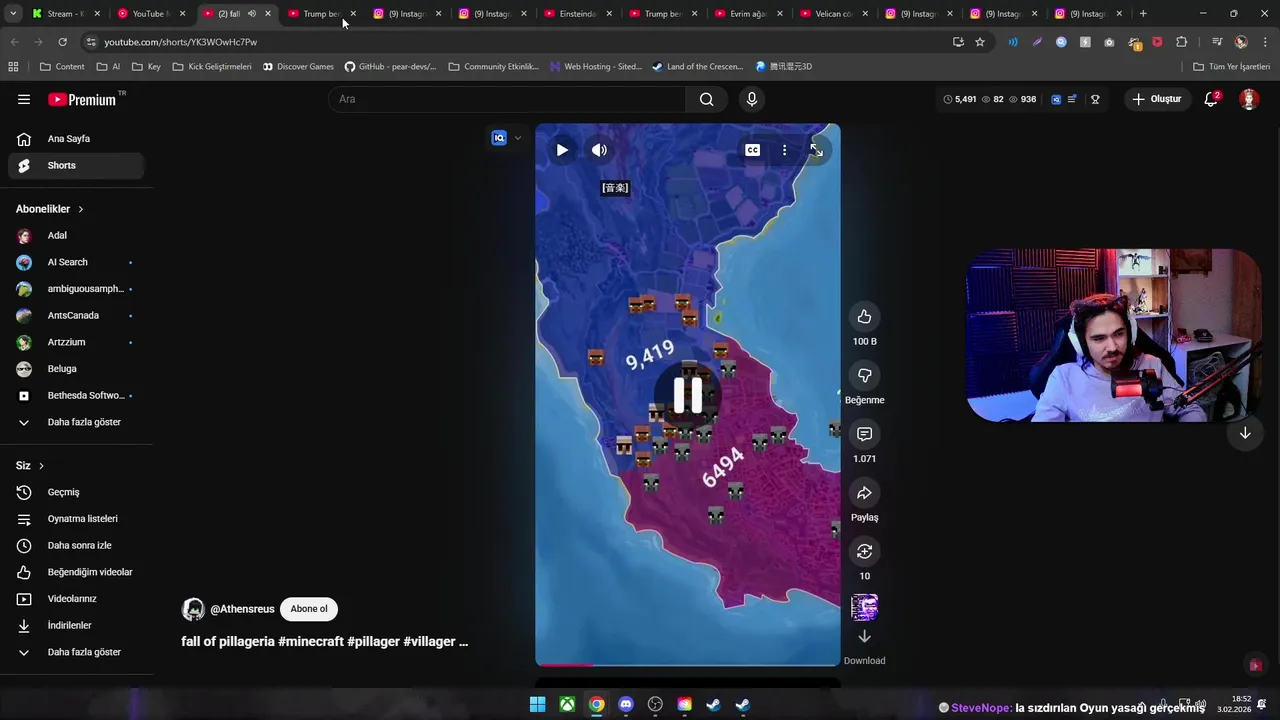This screenshot has width=1280, height=720.
Task: Subscribe with the Abone ol button
Action: pyautogui.click(x=309, y=609)
